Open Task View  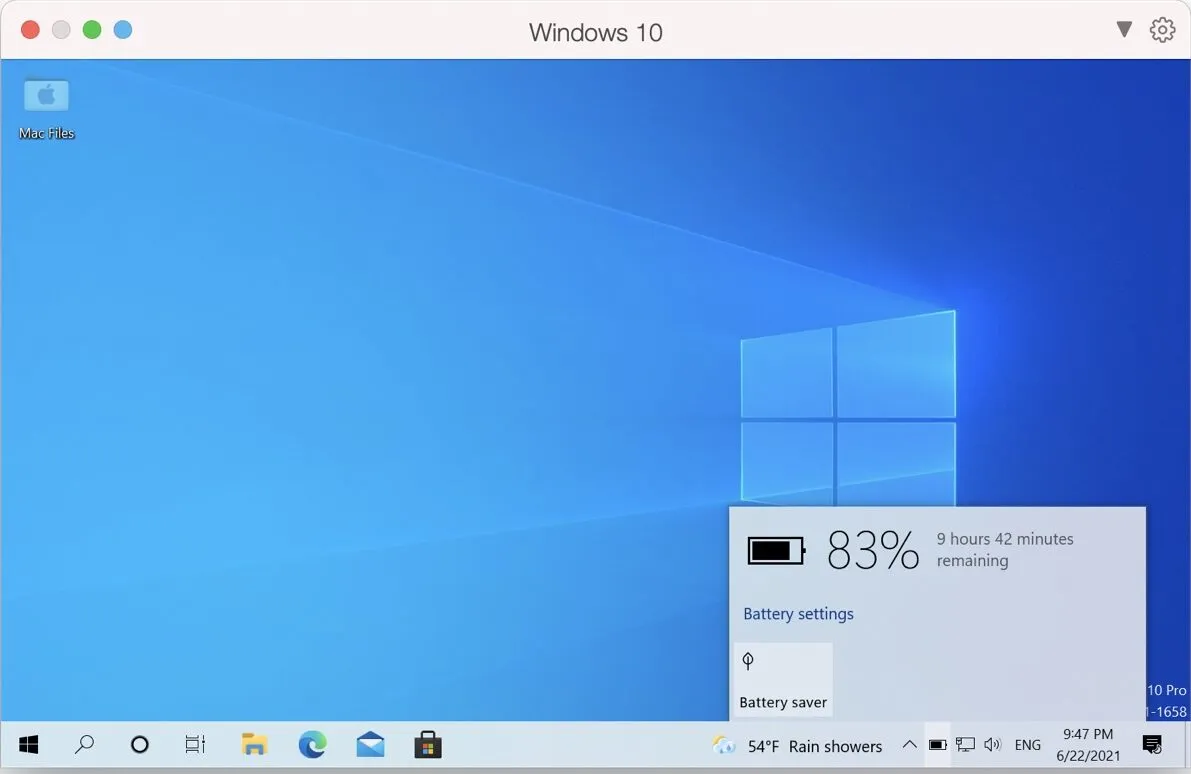click(194, 744)
